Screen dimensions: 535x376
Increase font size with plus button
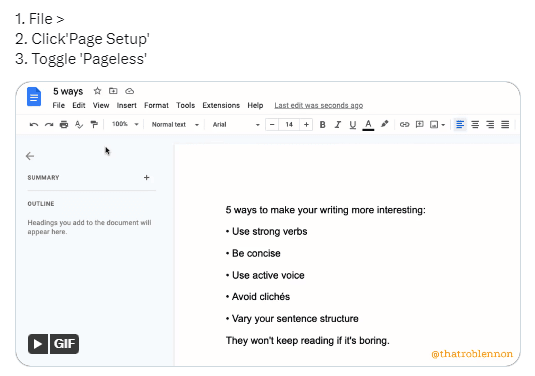306,125
